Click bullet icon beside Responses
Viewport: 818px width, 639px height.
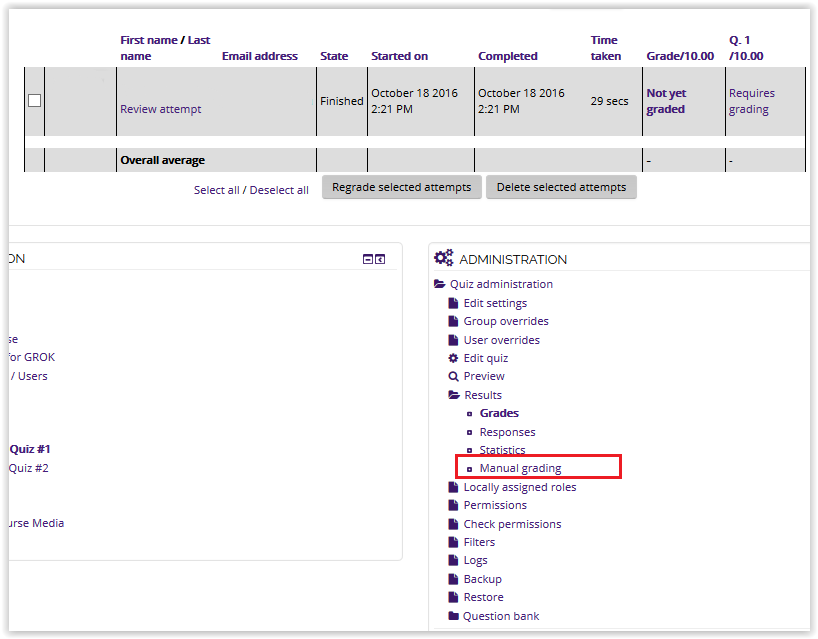470,432
